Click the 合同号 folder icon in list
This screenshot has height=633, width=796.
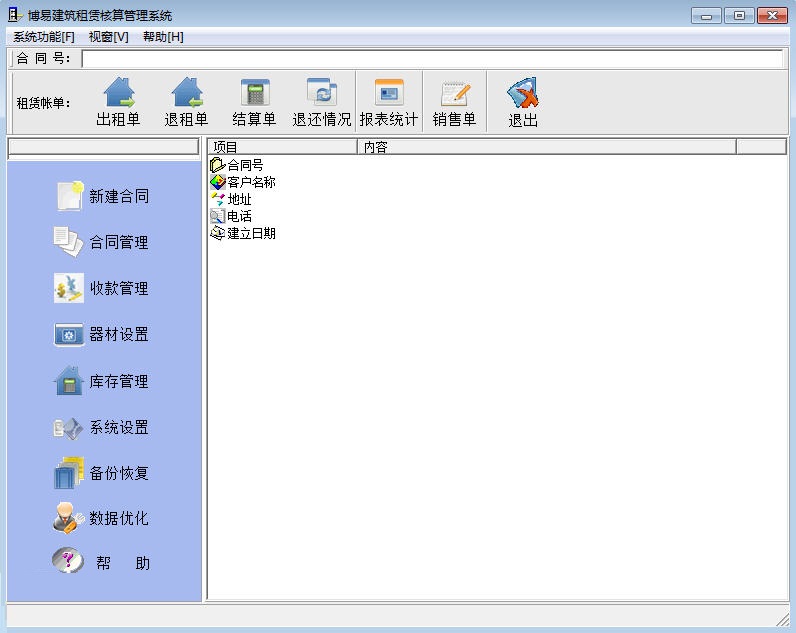point(217,164)
